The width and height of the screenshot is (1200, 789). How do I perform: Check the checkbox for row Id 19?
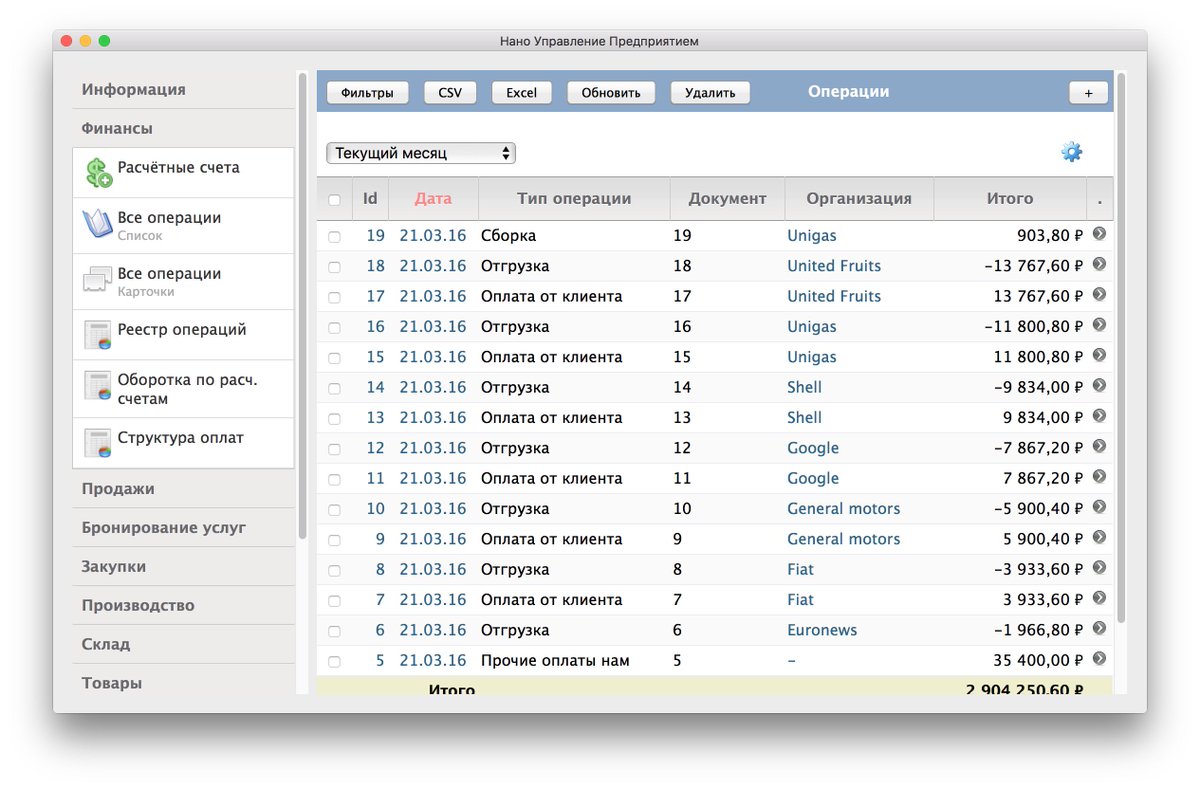(334, 235)
